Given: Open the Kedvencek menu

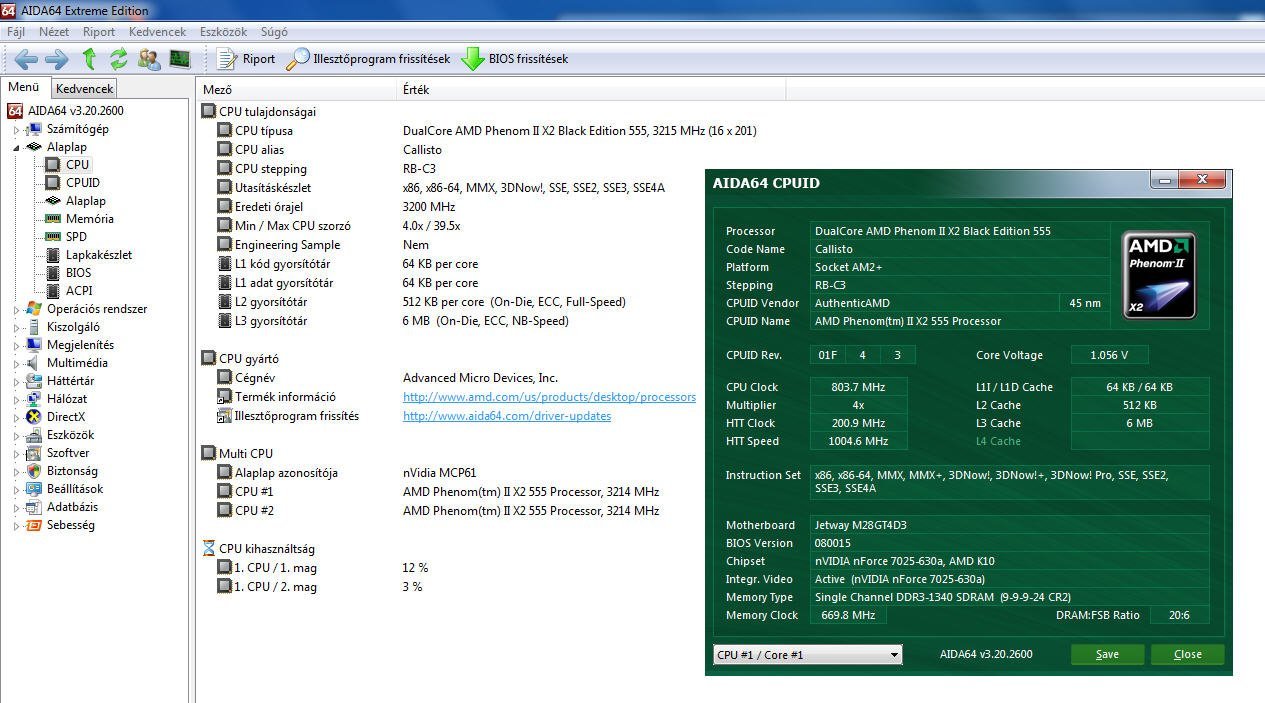Looking at the screenshot, I should pyautogui.click(x=157, y=32).
